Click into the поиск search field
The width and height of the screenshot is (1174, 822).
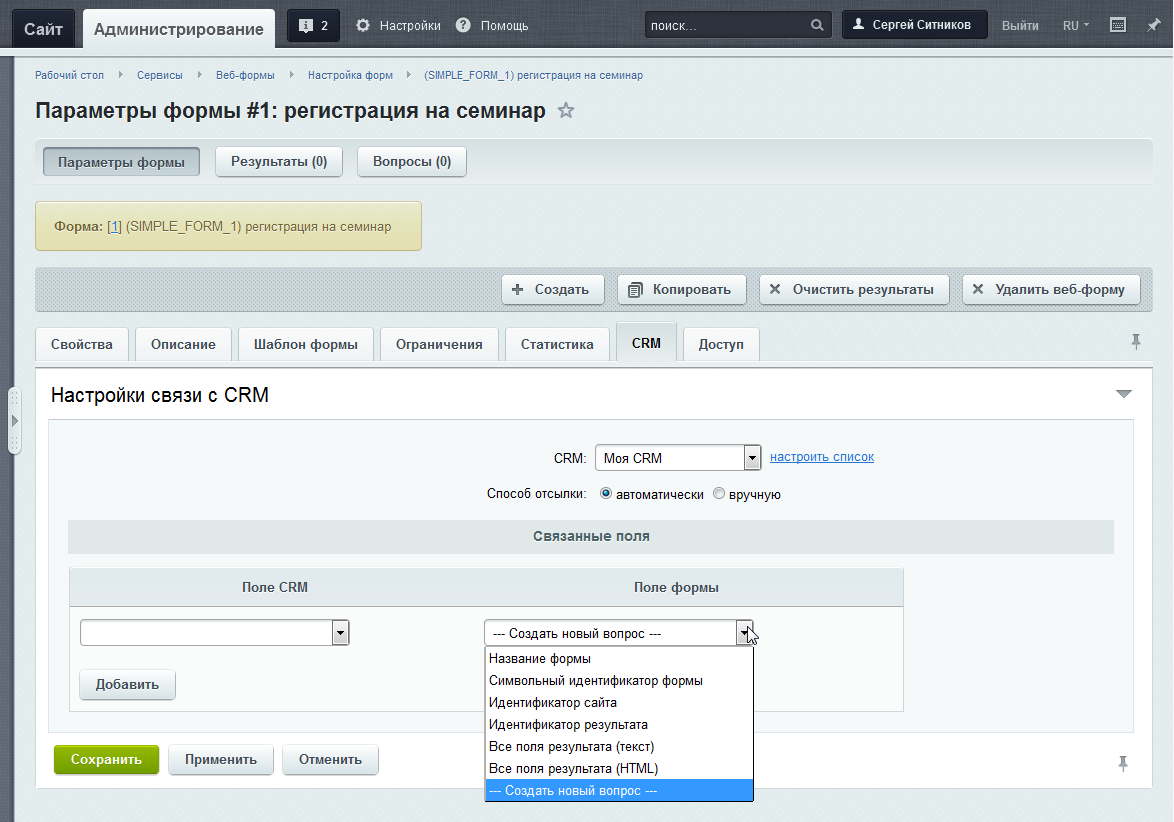725,26
